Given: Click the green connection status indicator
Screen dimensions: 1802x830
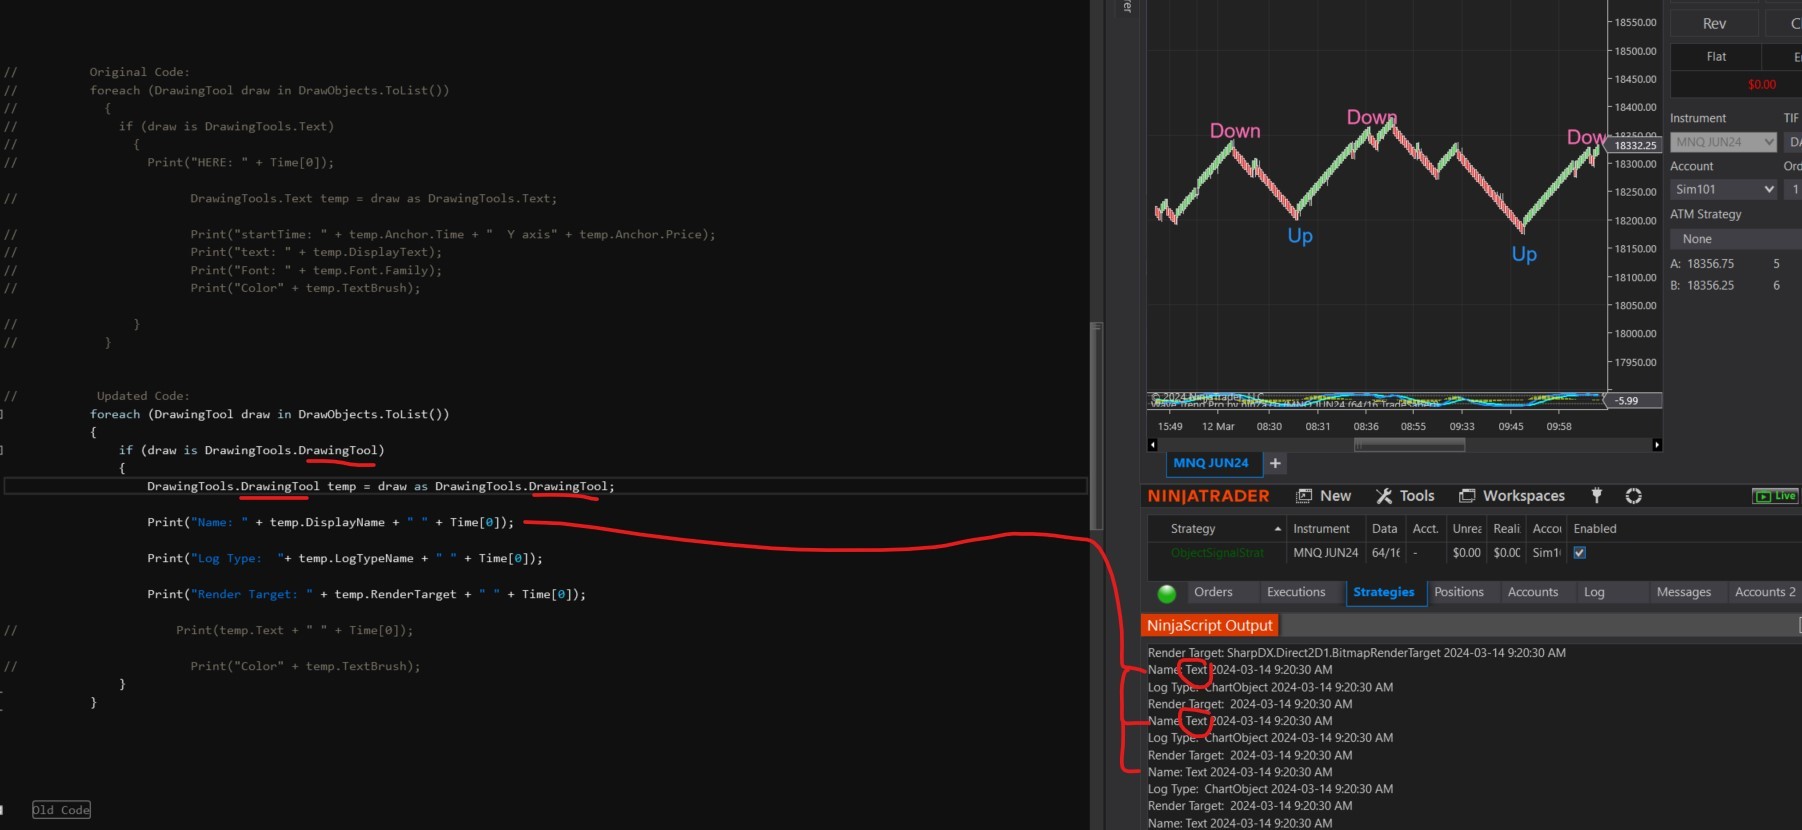Looking at the screenshot, I should tap(1166, 593).
